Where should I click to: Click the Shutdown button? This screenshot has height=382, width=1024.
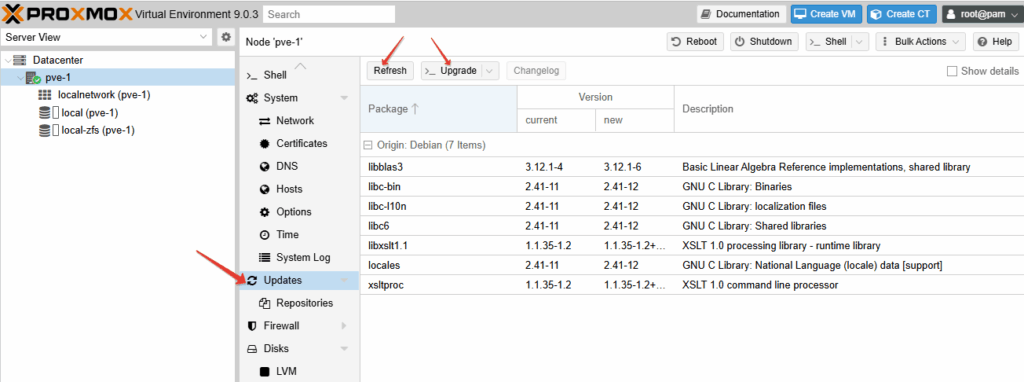point(765,42)
